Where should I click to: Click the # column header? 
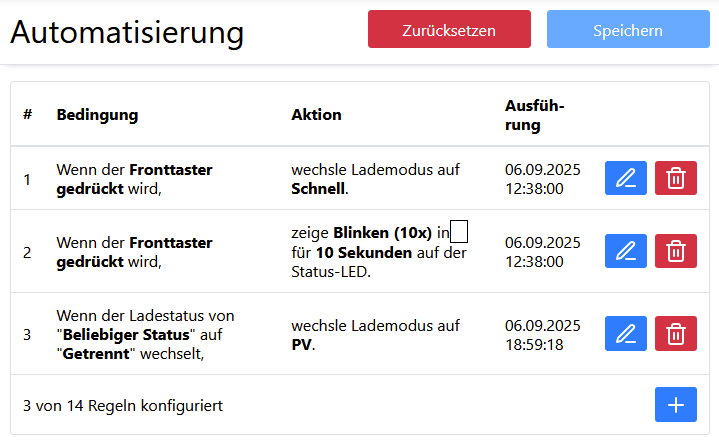tap(28, 115)
